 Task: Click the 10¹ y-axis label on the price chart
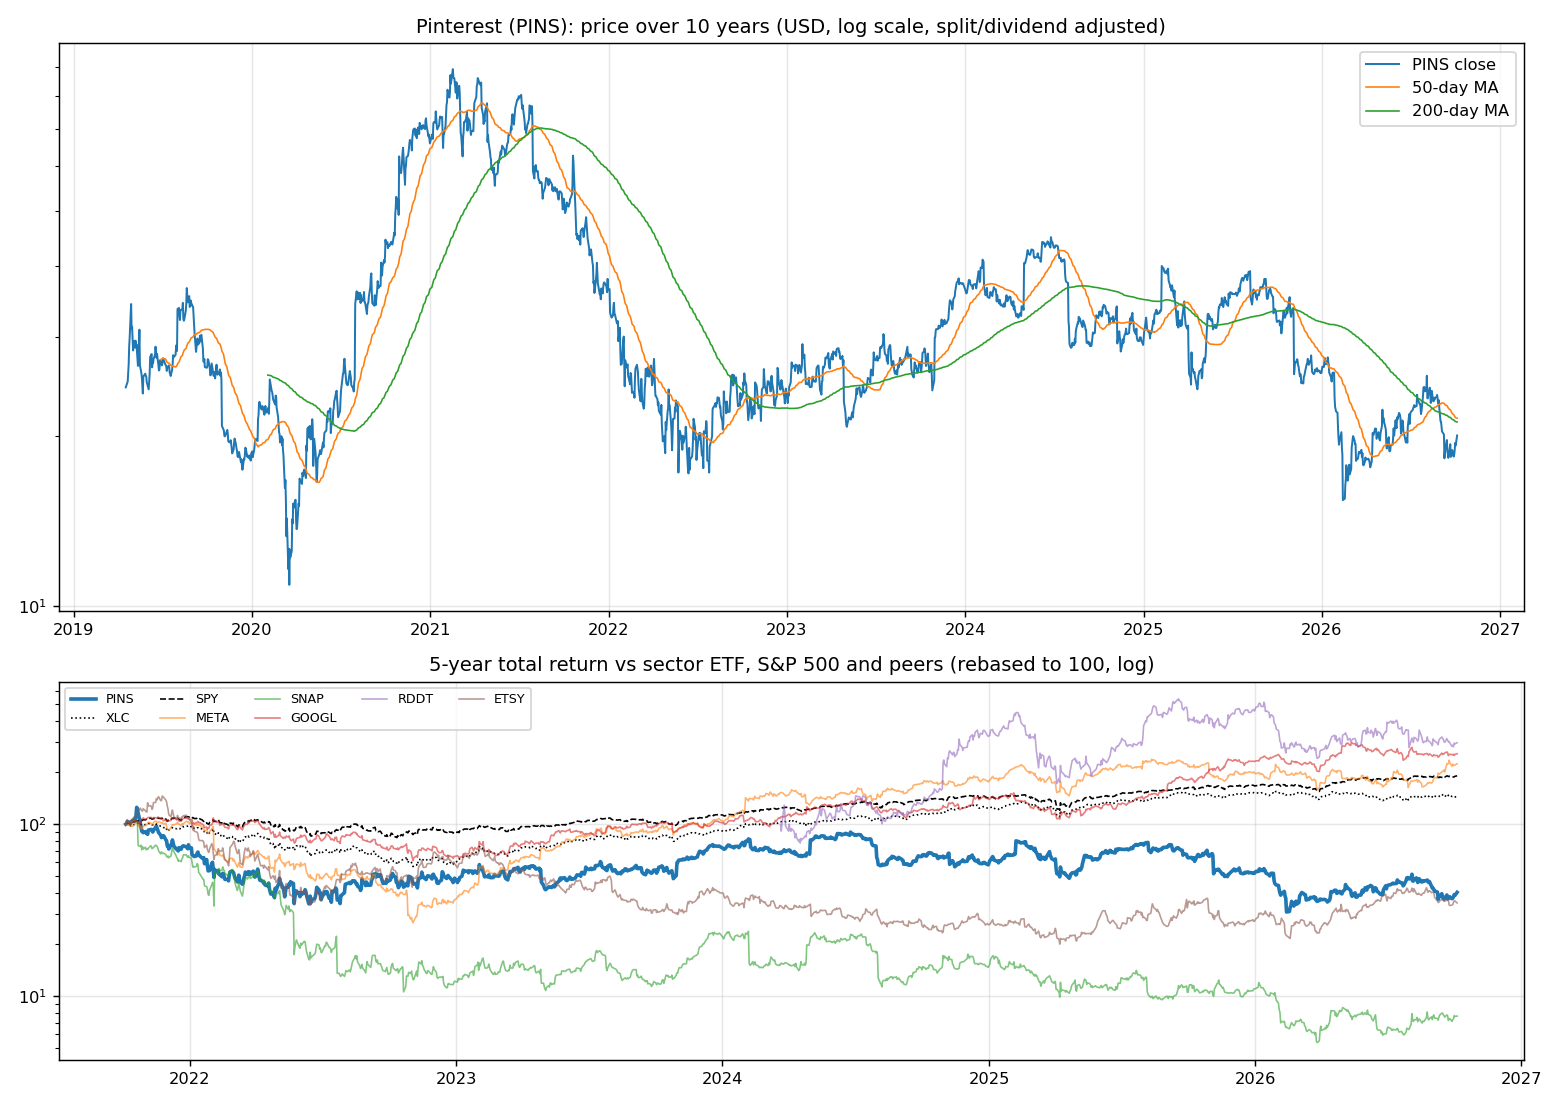tap(35, 606)
